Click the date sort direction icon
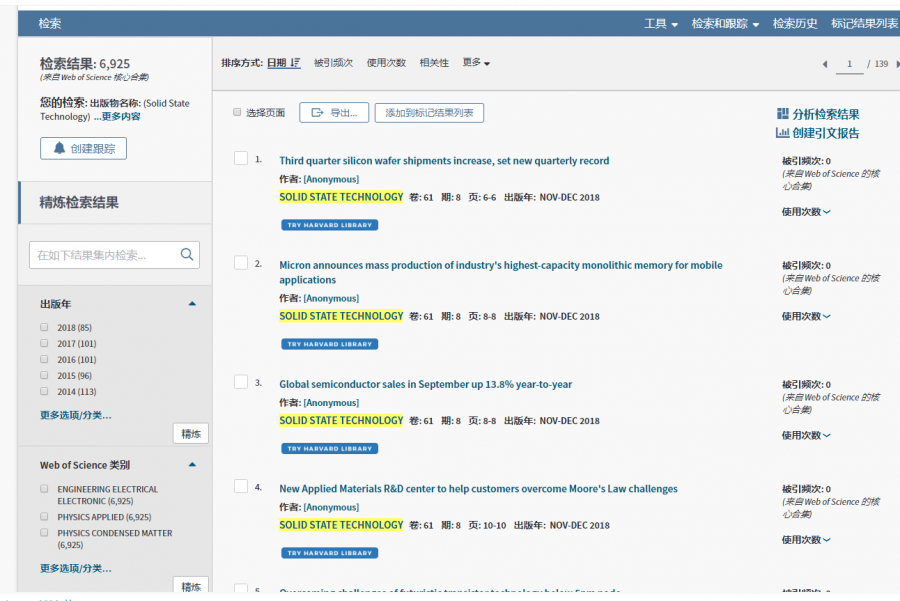The width and height of the screenshot is (900, 601). pos(295,63)
